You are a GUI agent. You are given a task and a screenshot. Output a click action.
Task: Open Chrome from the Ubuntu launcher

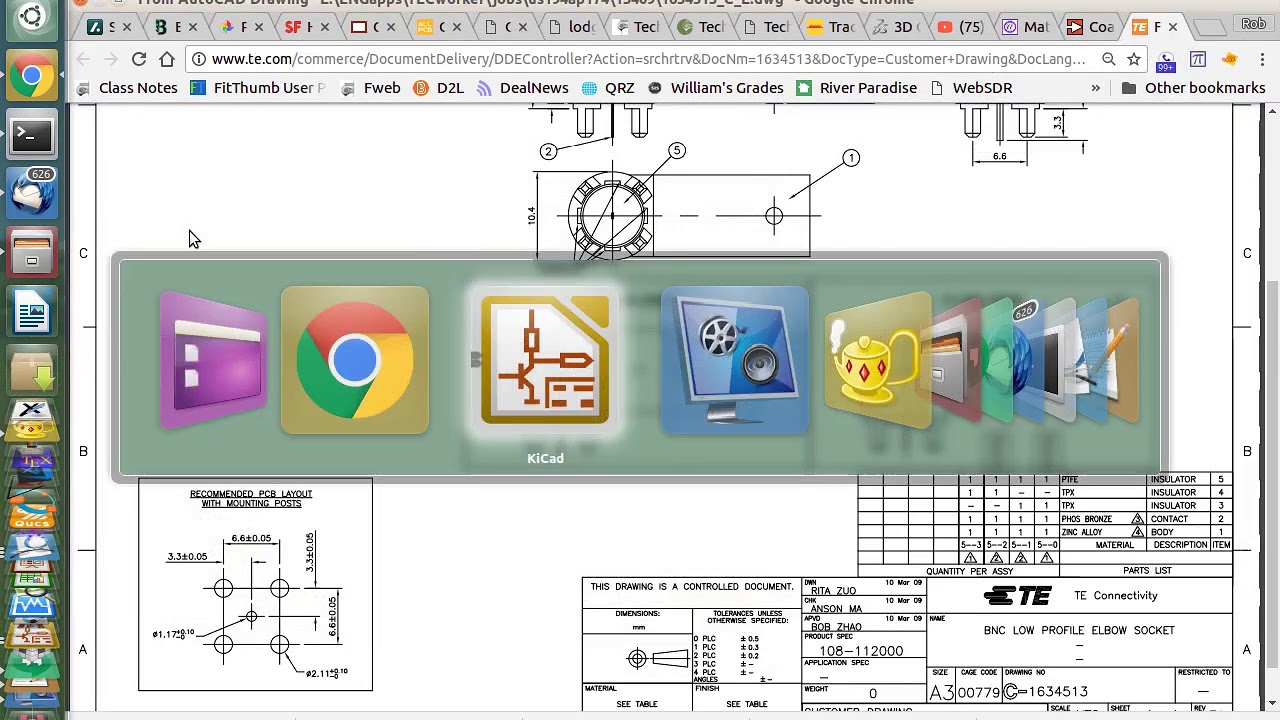coord(32,77)
